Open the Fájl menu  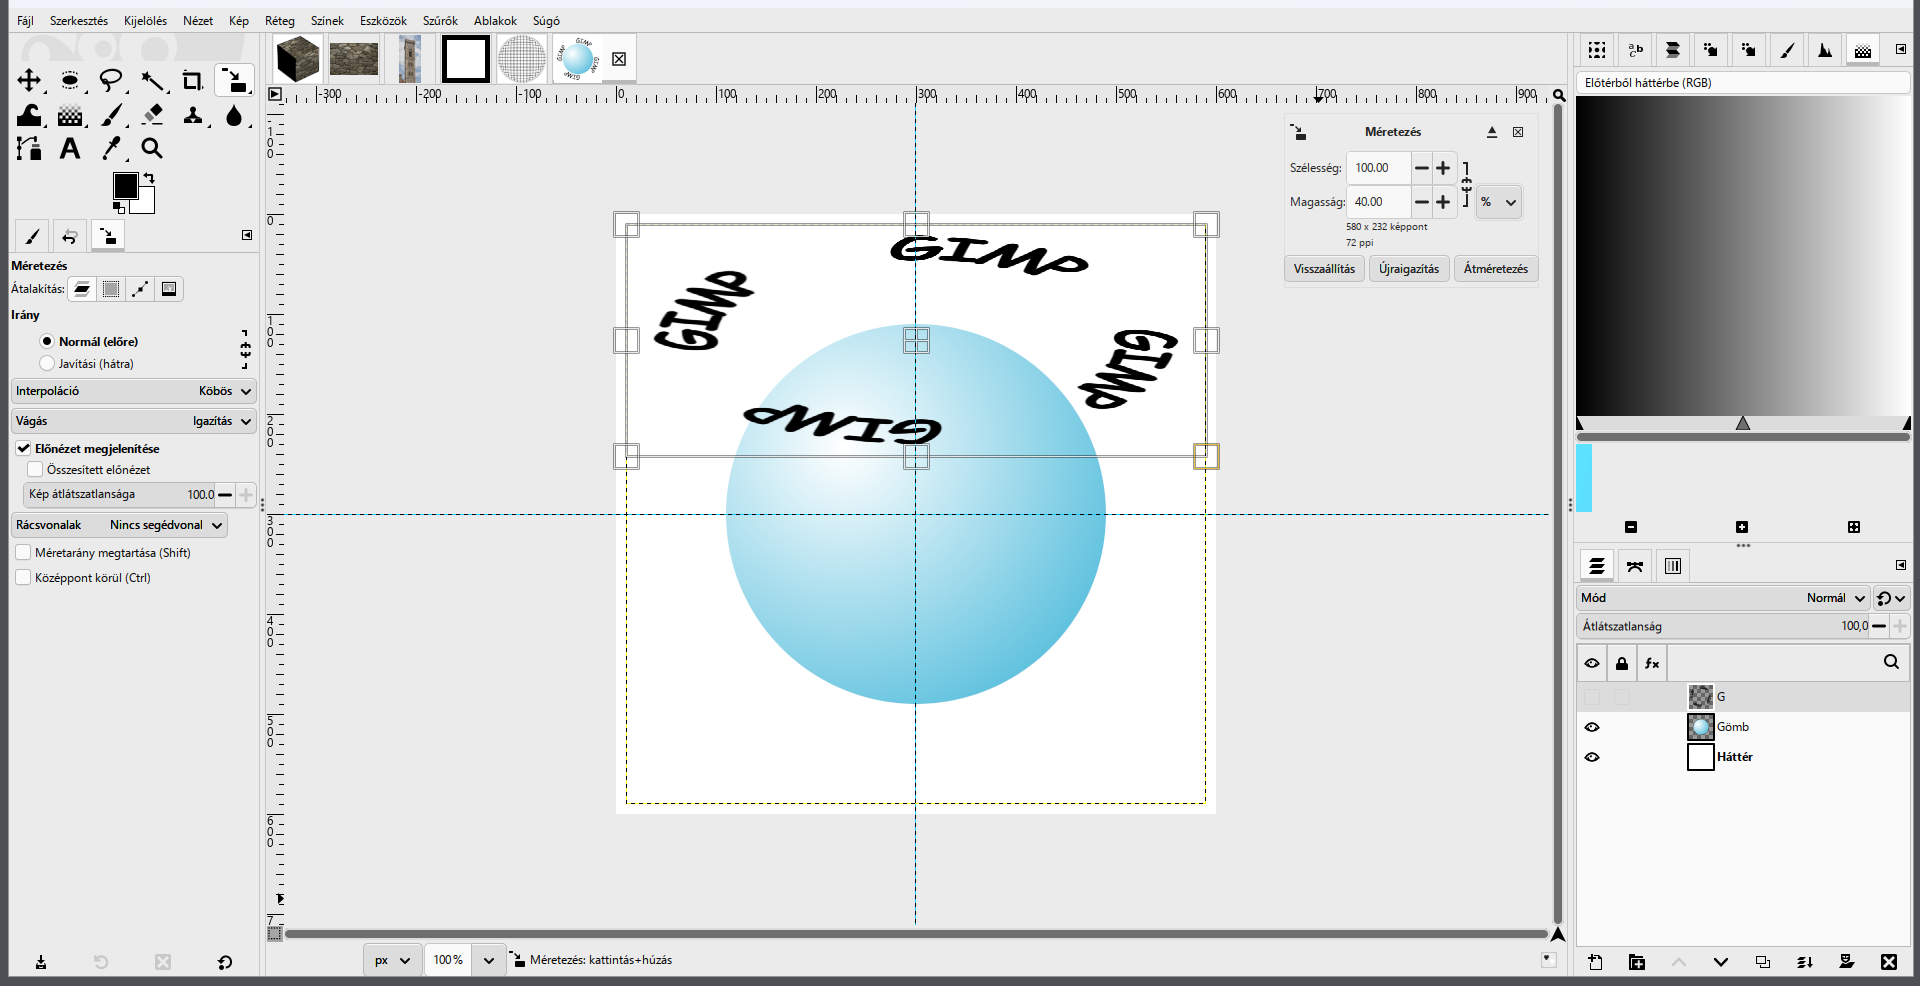click(x=25, y=21)
